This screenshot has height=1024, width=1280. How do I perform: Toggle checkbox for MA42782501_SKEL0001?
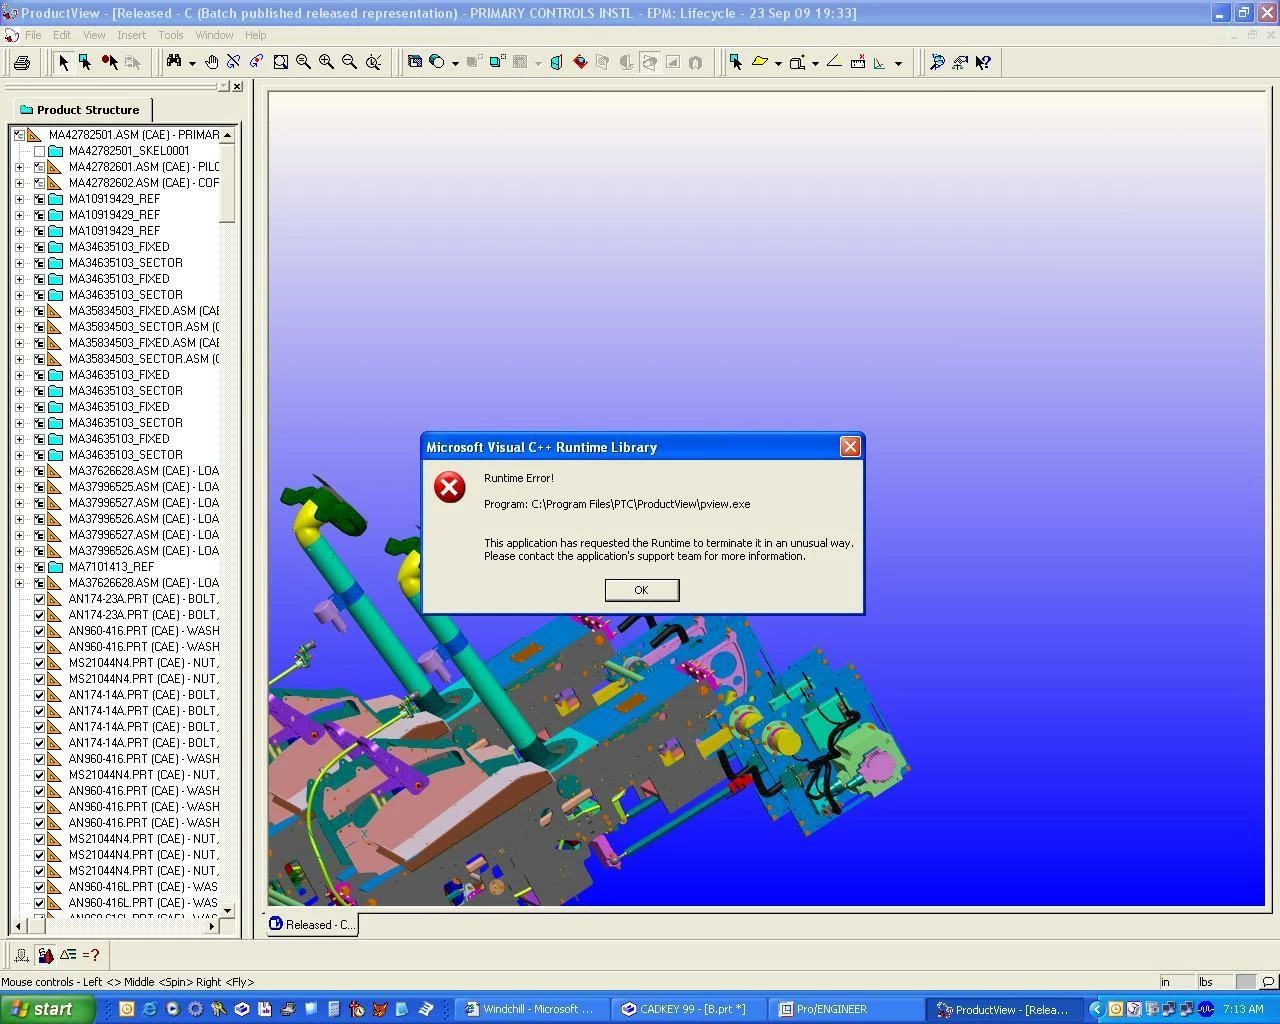(39, 151)
